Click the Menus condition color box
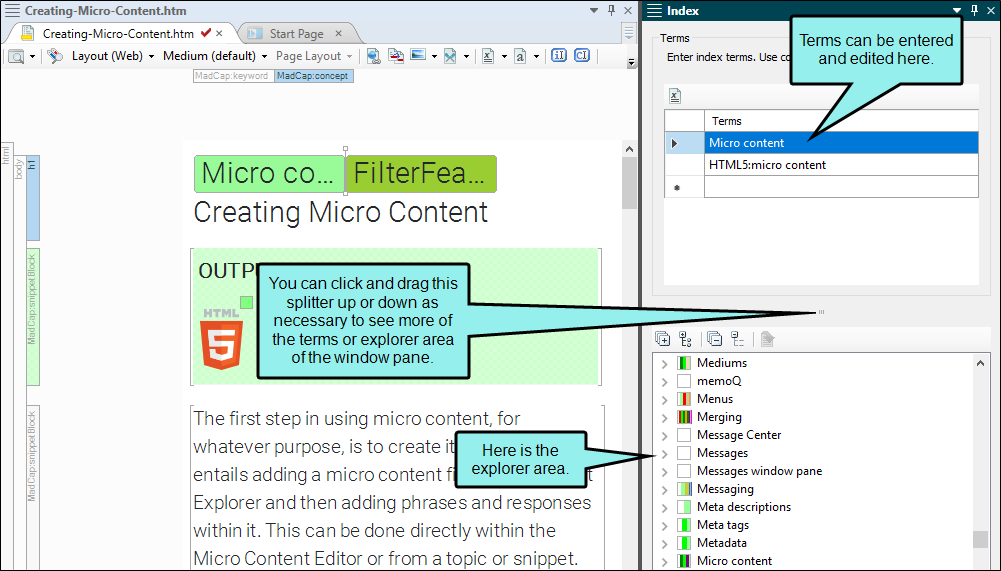The width and height of the screenshot is (1001, 571). click(684, 399)
